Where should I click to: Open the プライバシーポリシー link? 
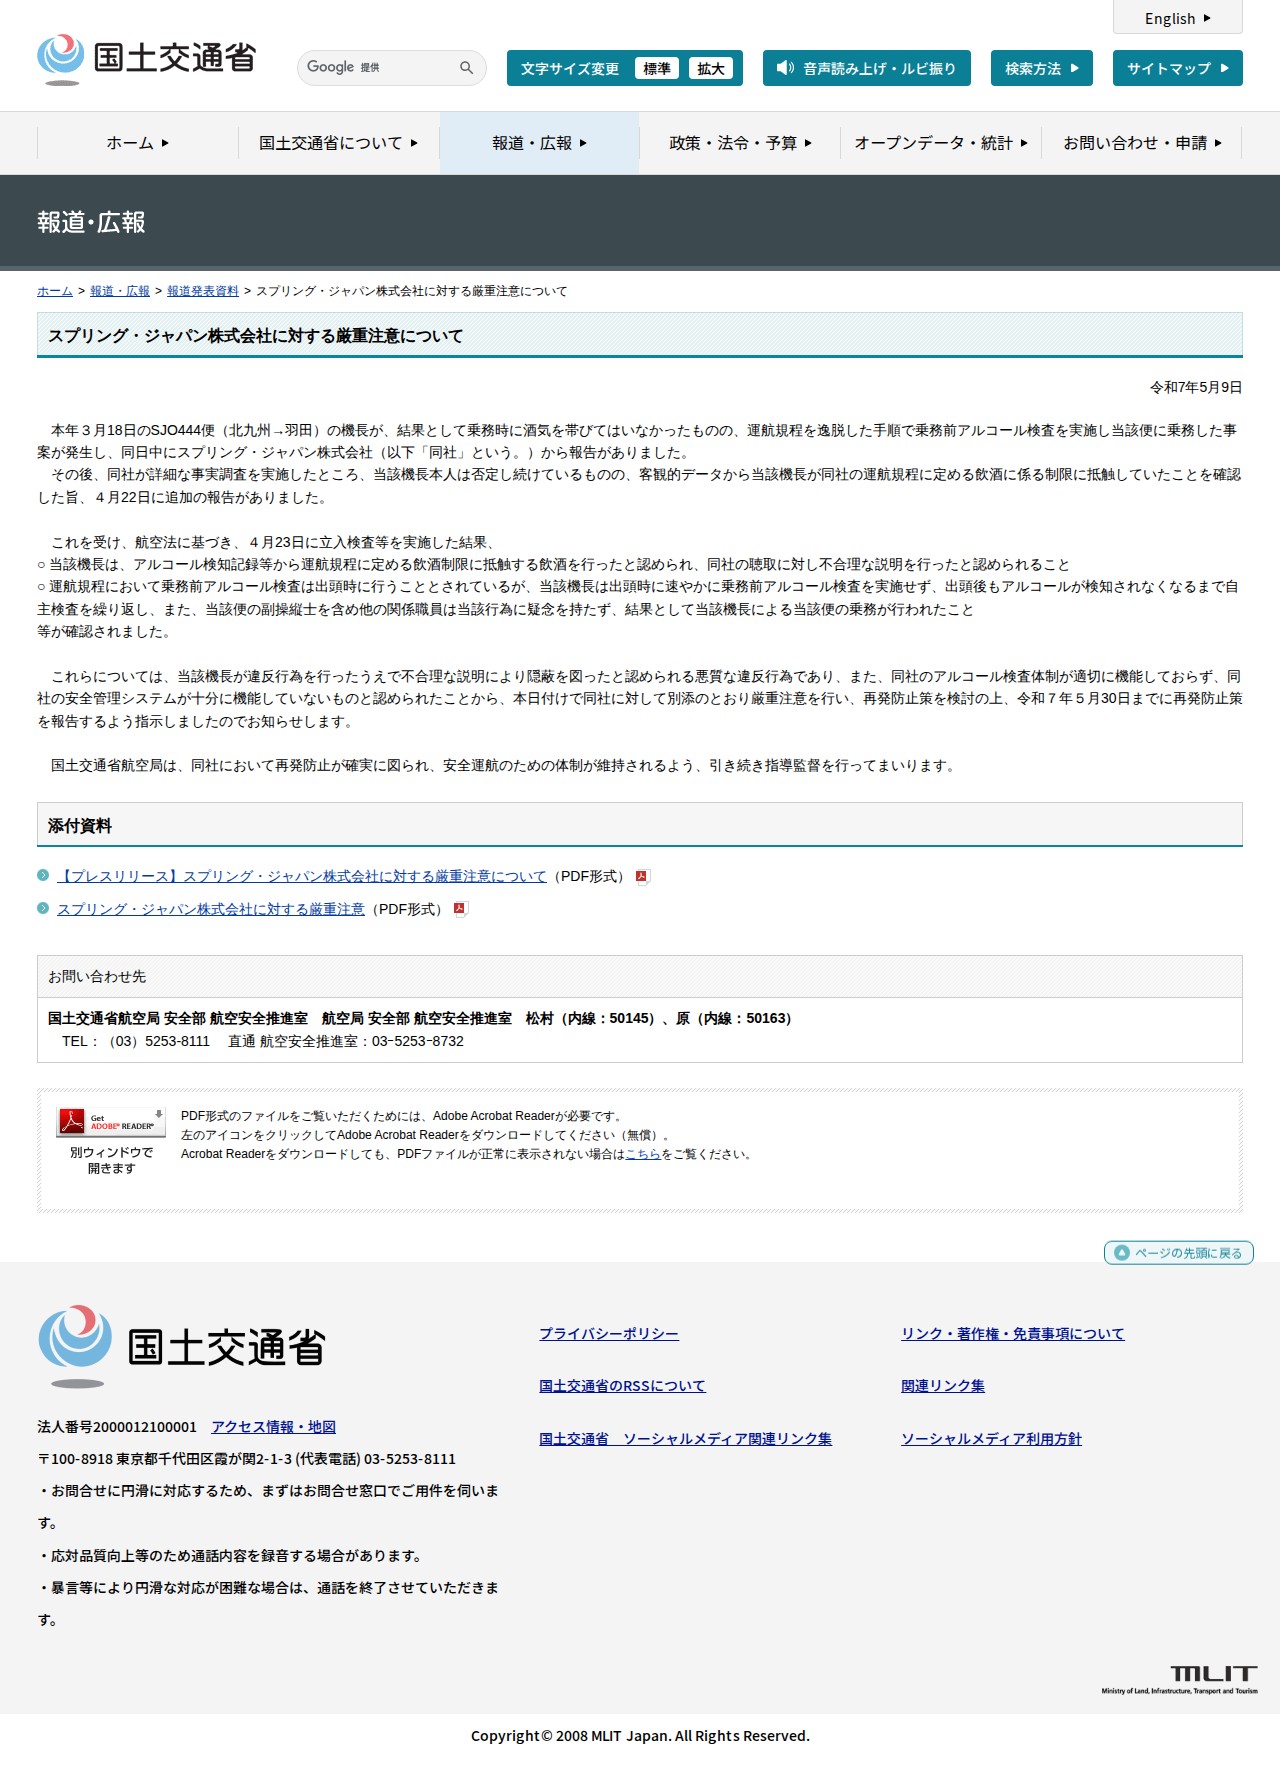coord(609,1333)
